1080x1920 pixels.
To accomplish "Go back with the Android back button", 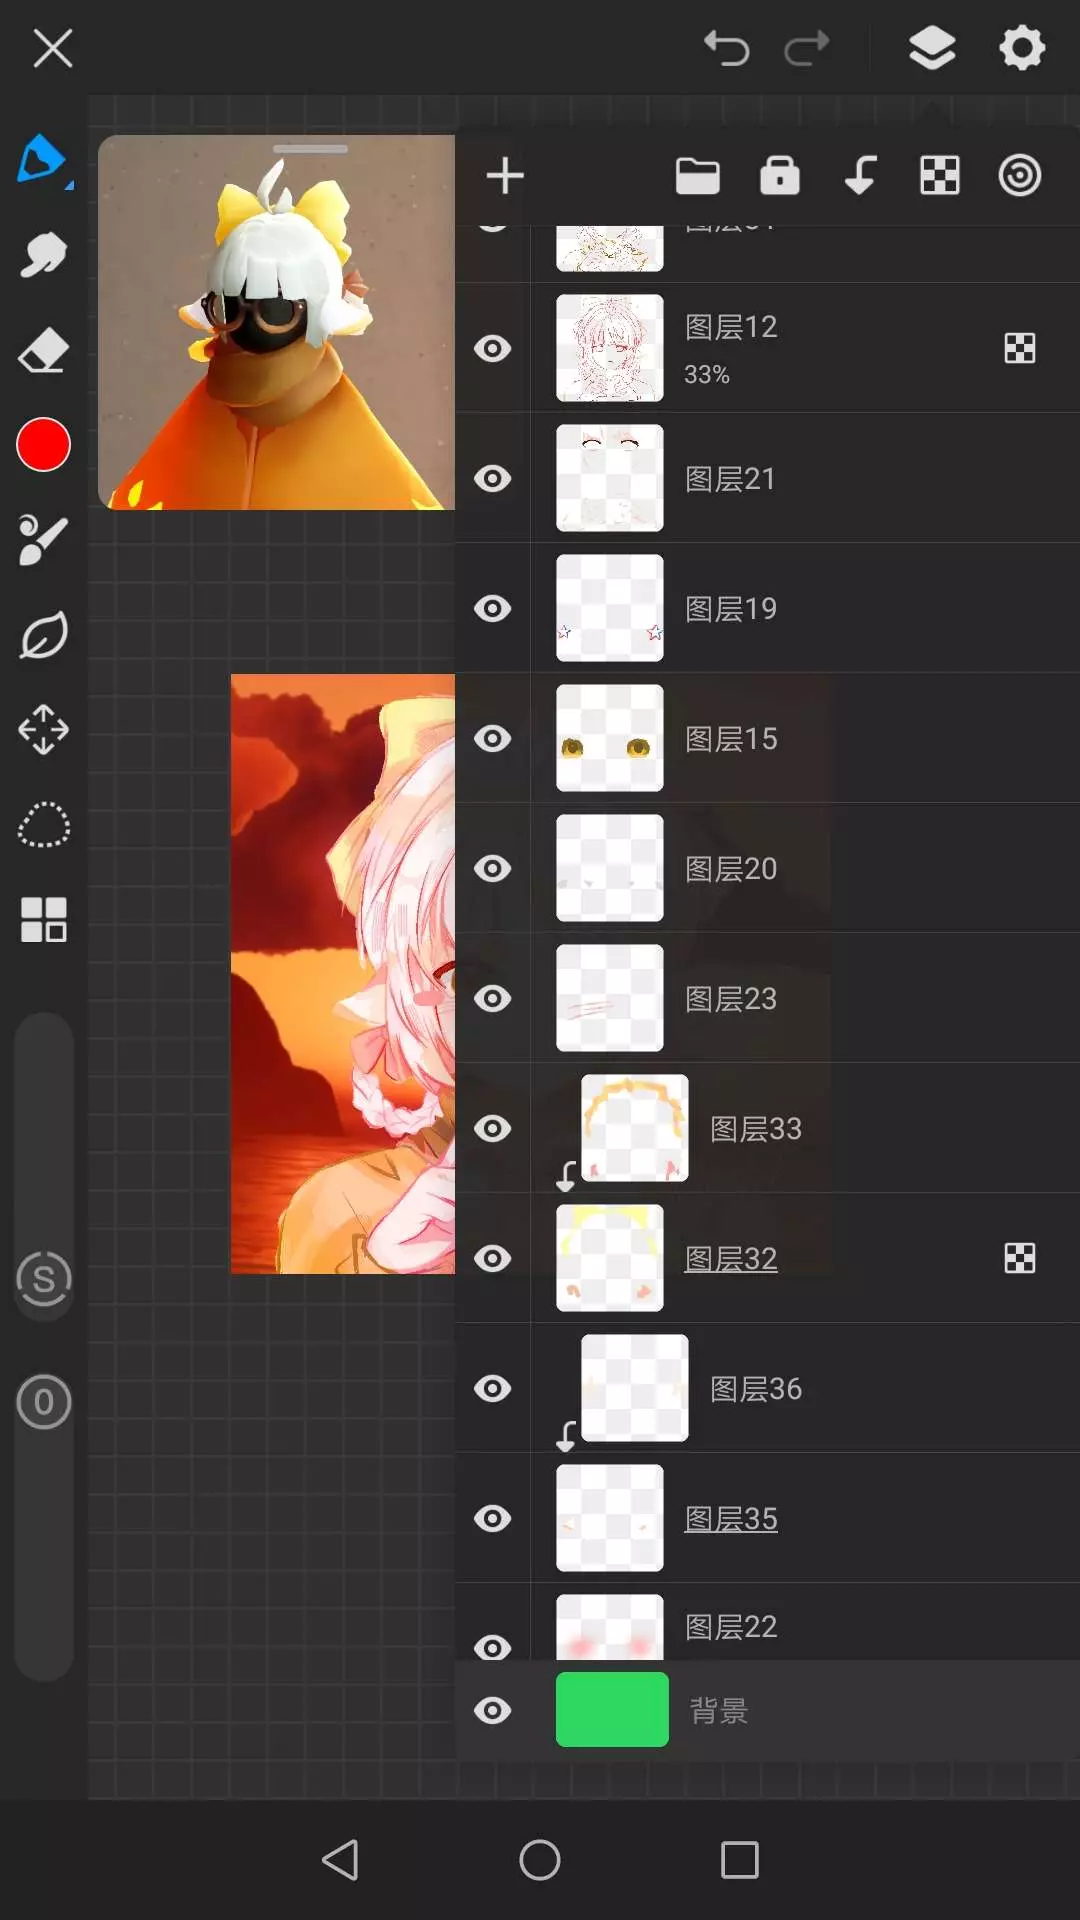I will 340,1860.
